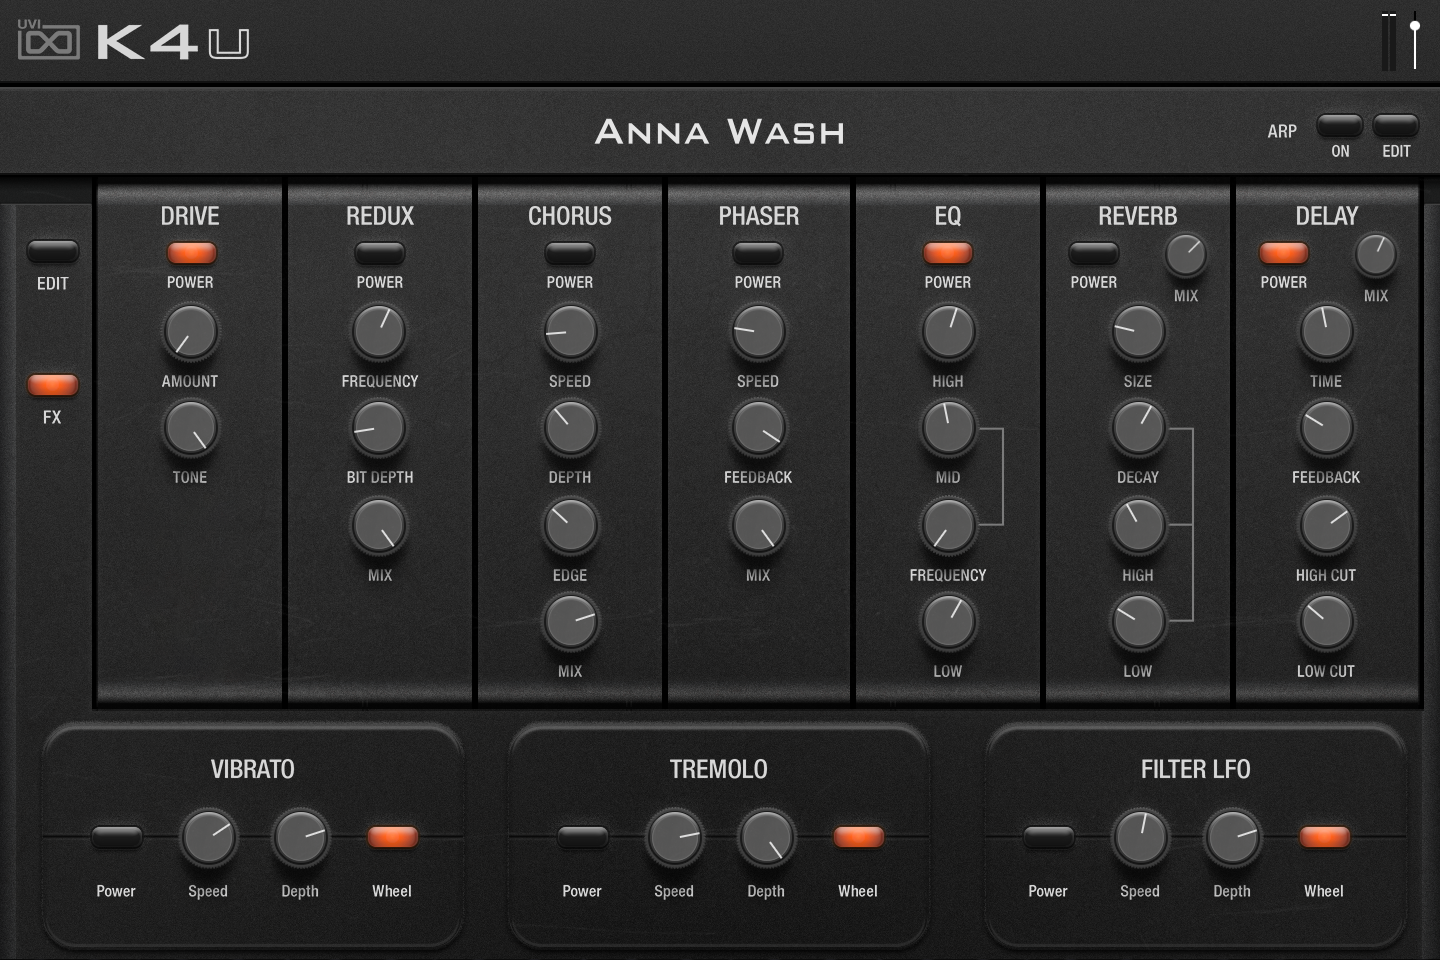Switch to the FX page

pos(53,385)
